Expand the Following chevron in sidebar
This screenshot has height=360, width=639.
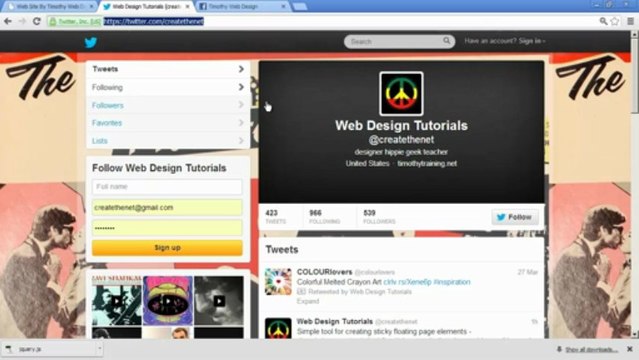241,87
